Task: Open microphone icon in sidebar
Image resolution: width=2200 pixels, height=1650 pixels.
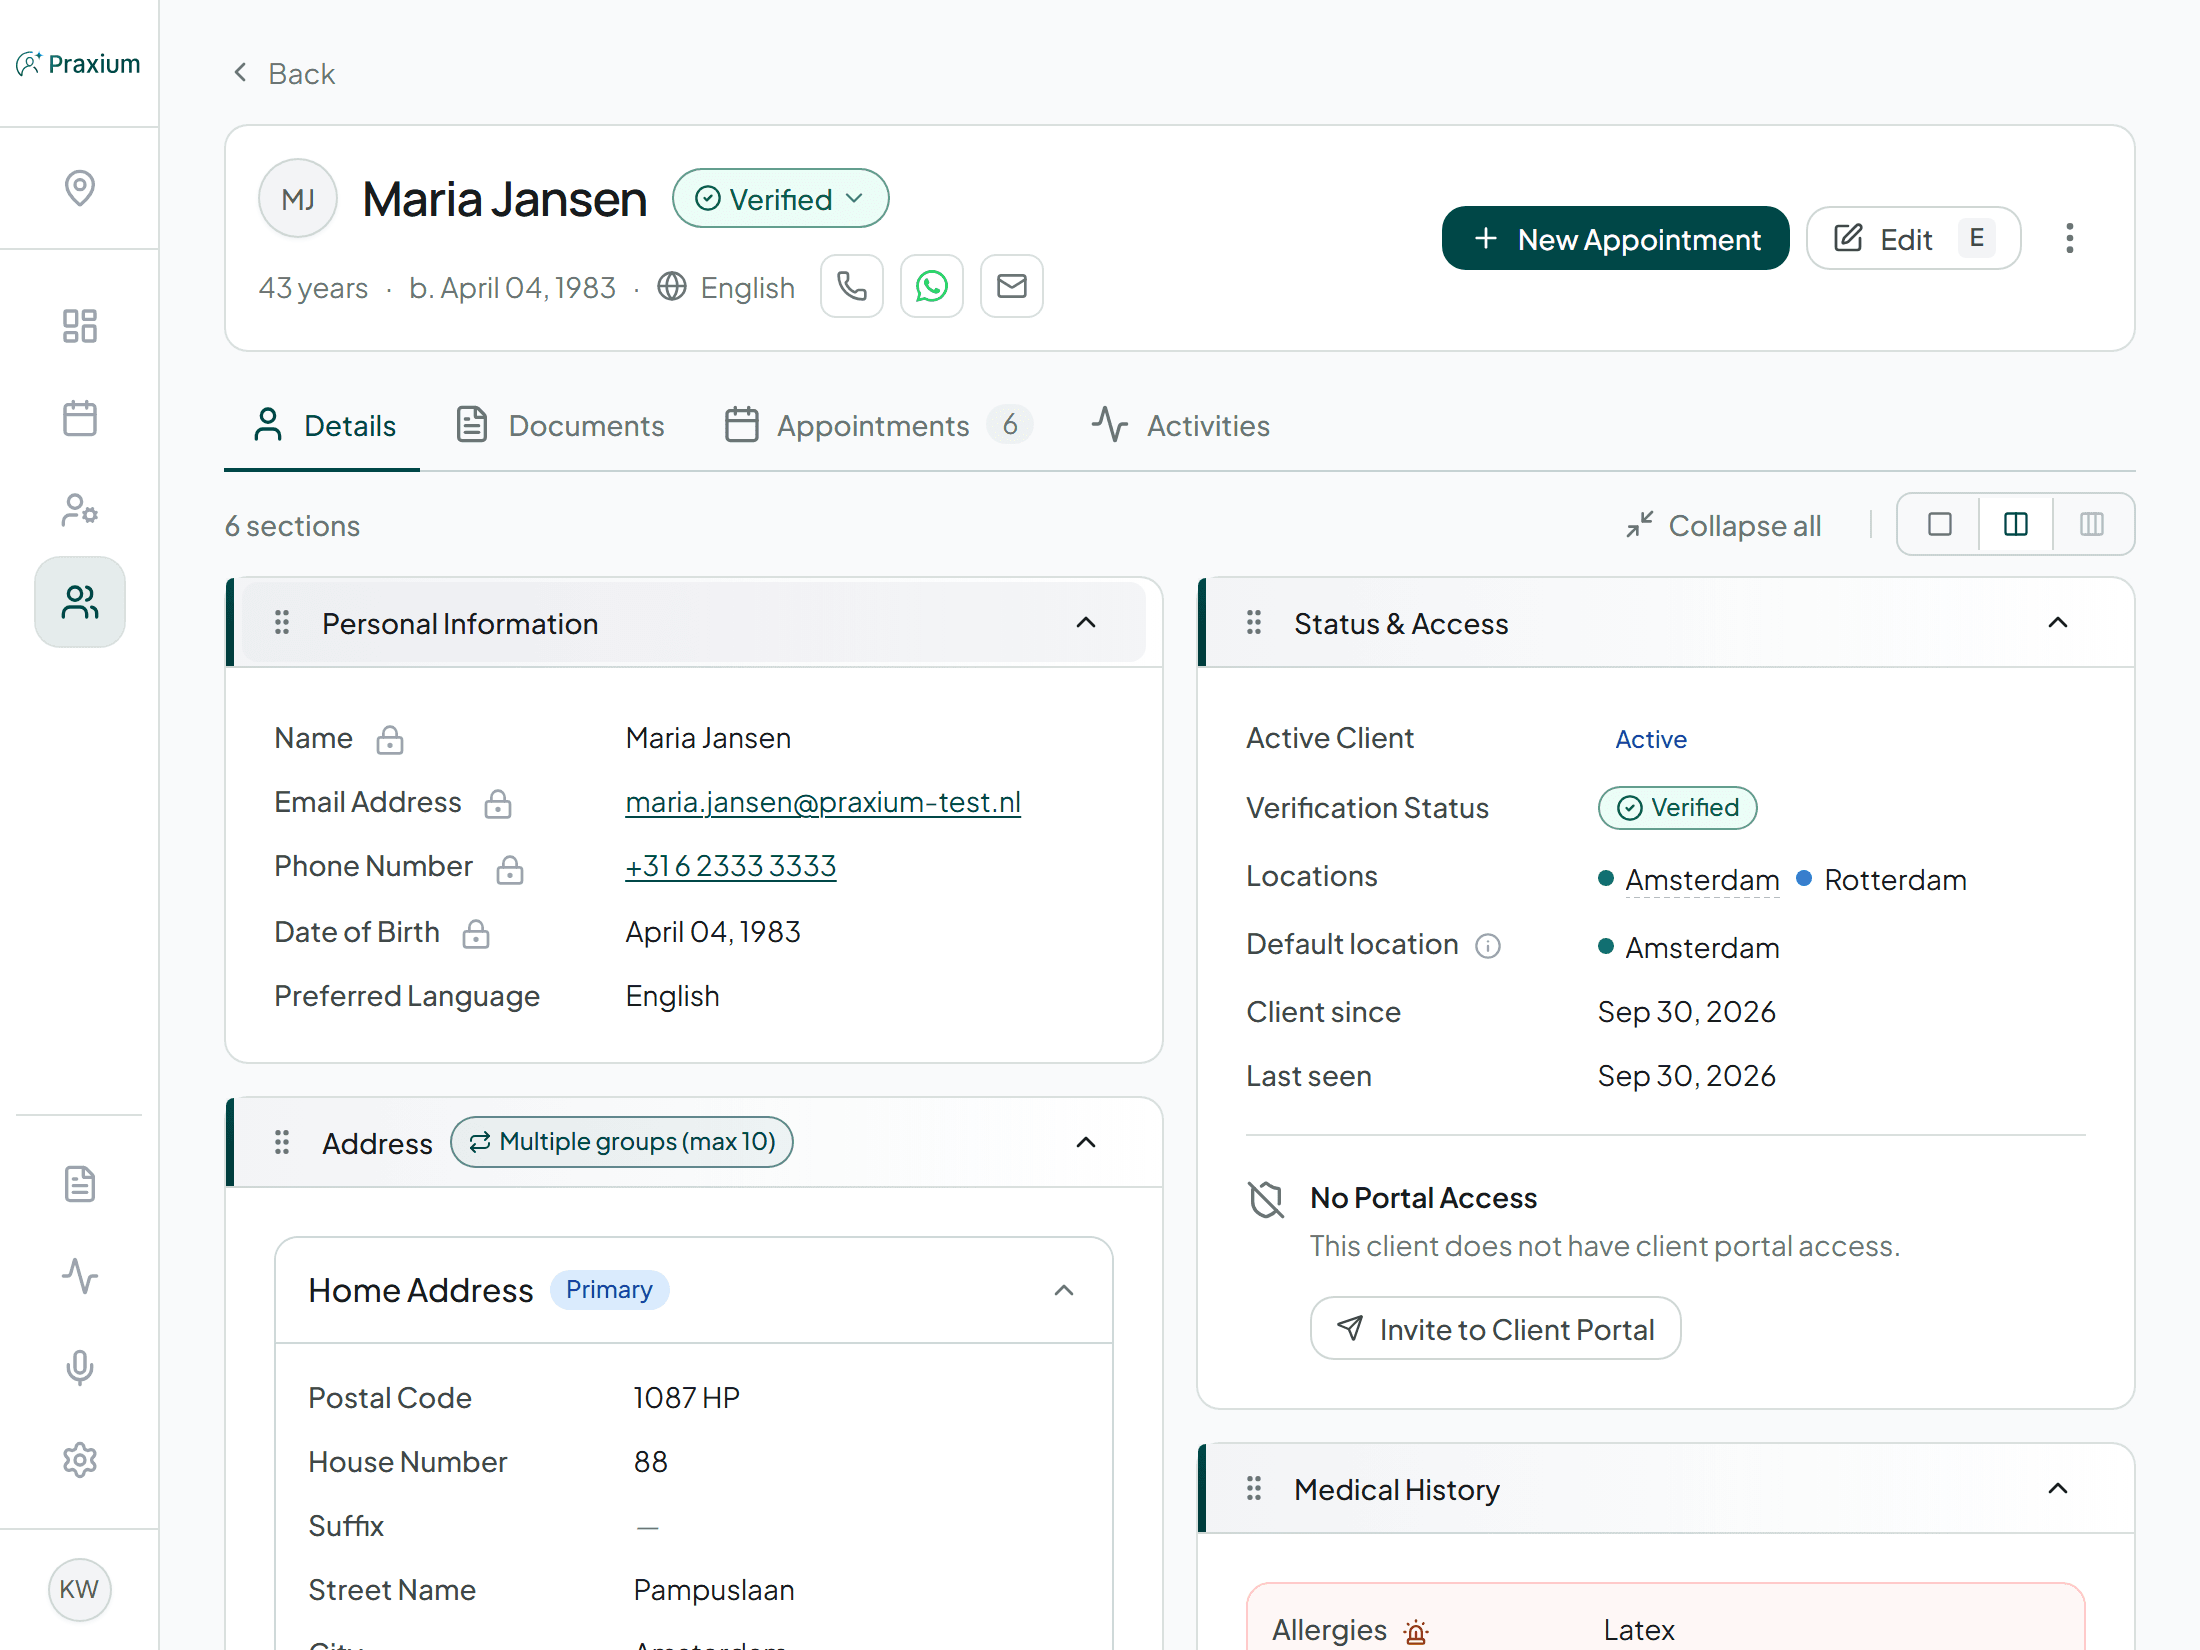Action: (x=80, y=1367)
